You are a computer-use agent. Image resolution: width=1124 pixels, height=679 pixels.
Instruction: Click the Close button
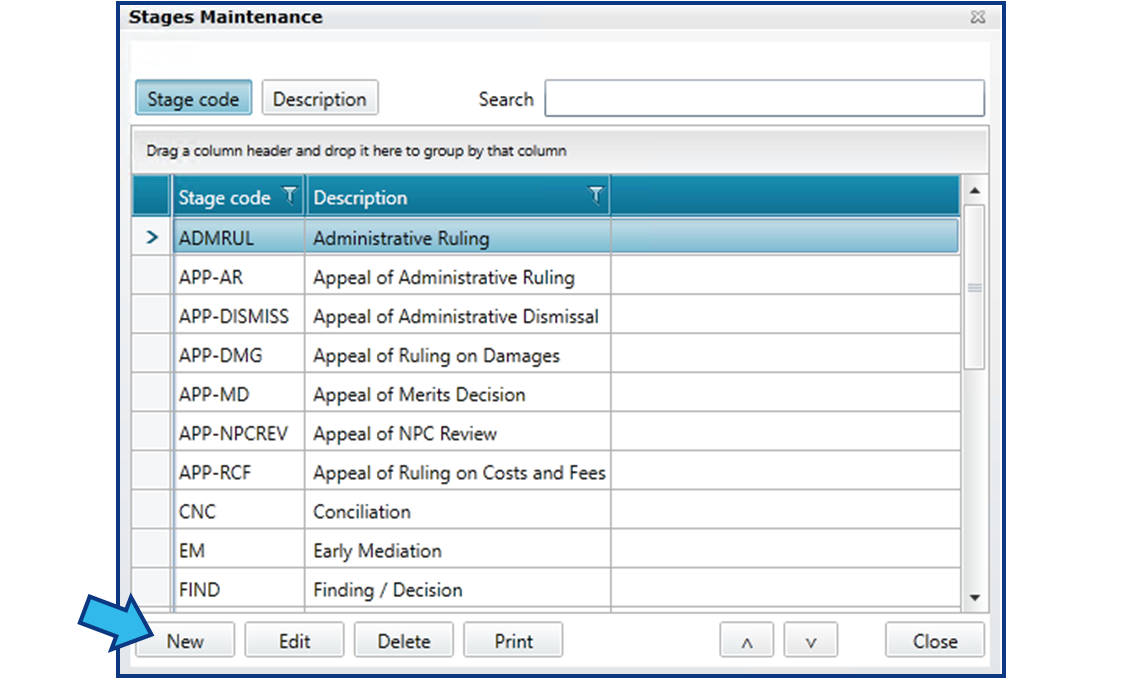[x=935, y=640]
